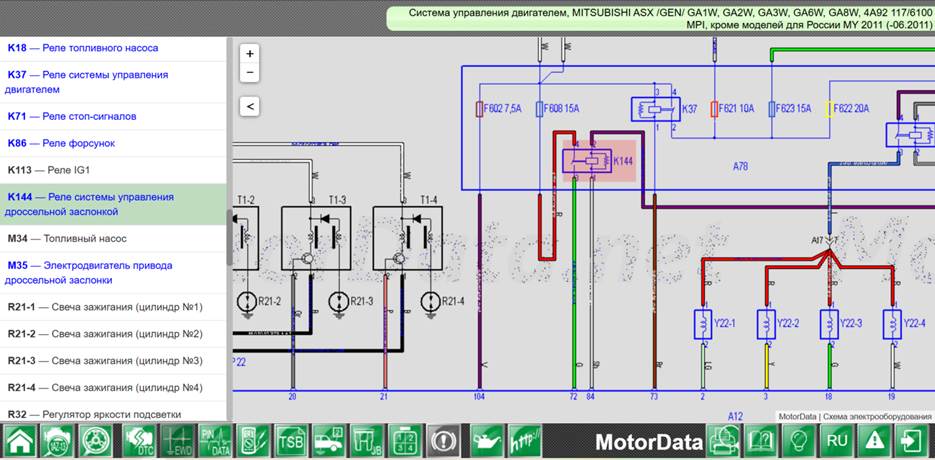Open the warning triangle icon
Viewport: 935px width, 460px height.
point(875,442)
